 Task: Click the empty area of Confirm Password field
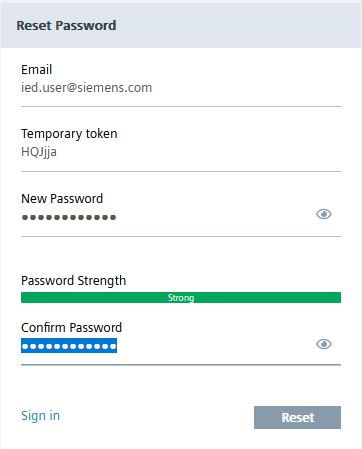coord(215,346)
